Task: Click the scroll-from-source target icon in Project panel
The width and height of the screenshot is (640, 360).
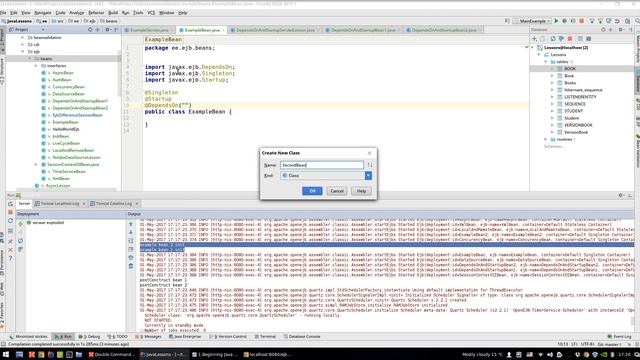Action: (90, 30)
